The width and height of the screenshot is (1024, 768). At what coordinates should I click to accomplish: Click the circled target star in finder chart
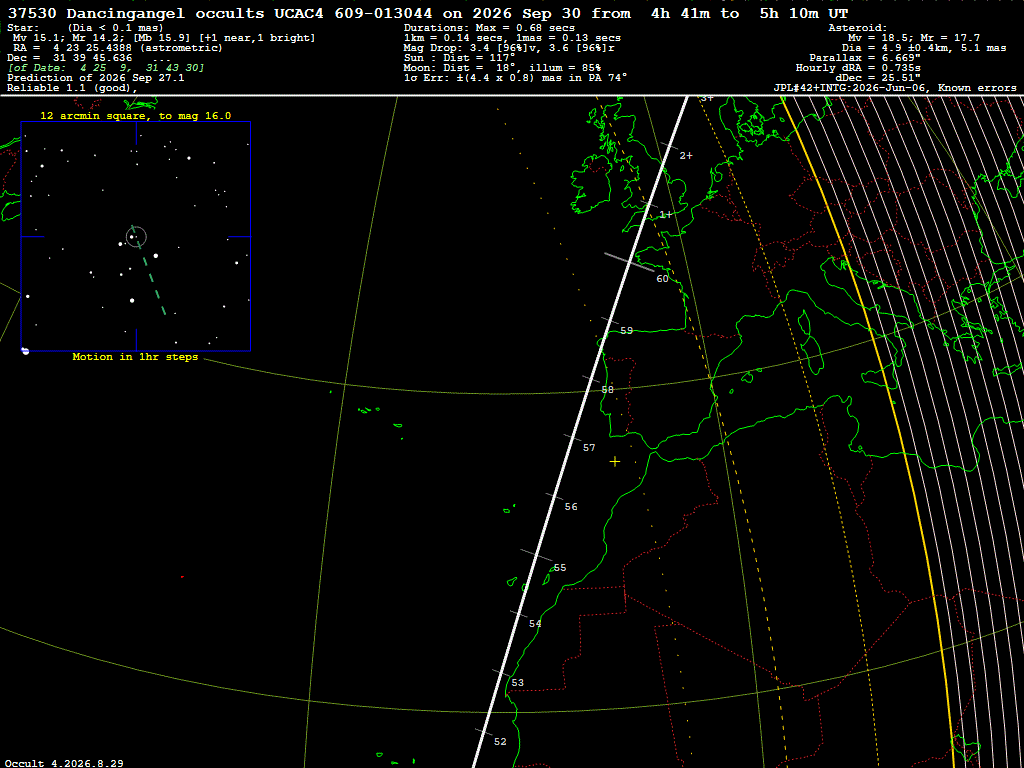(x=136, y=237)
